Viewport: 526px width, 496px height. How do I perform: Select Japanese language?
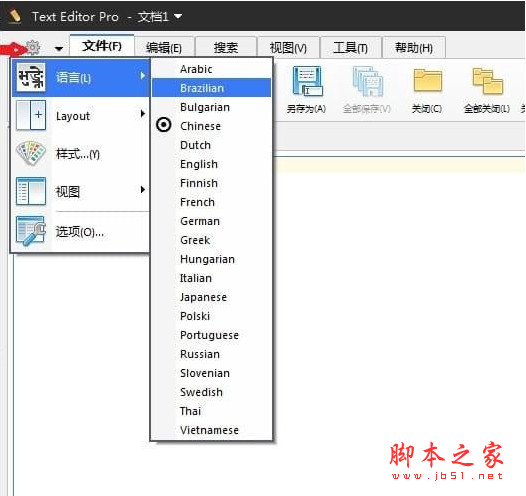[x=211, y=297]
